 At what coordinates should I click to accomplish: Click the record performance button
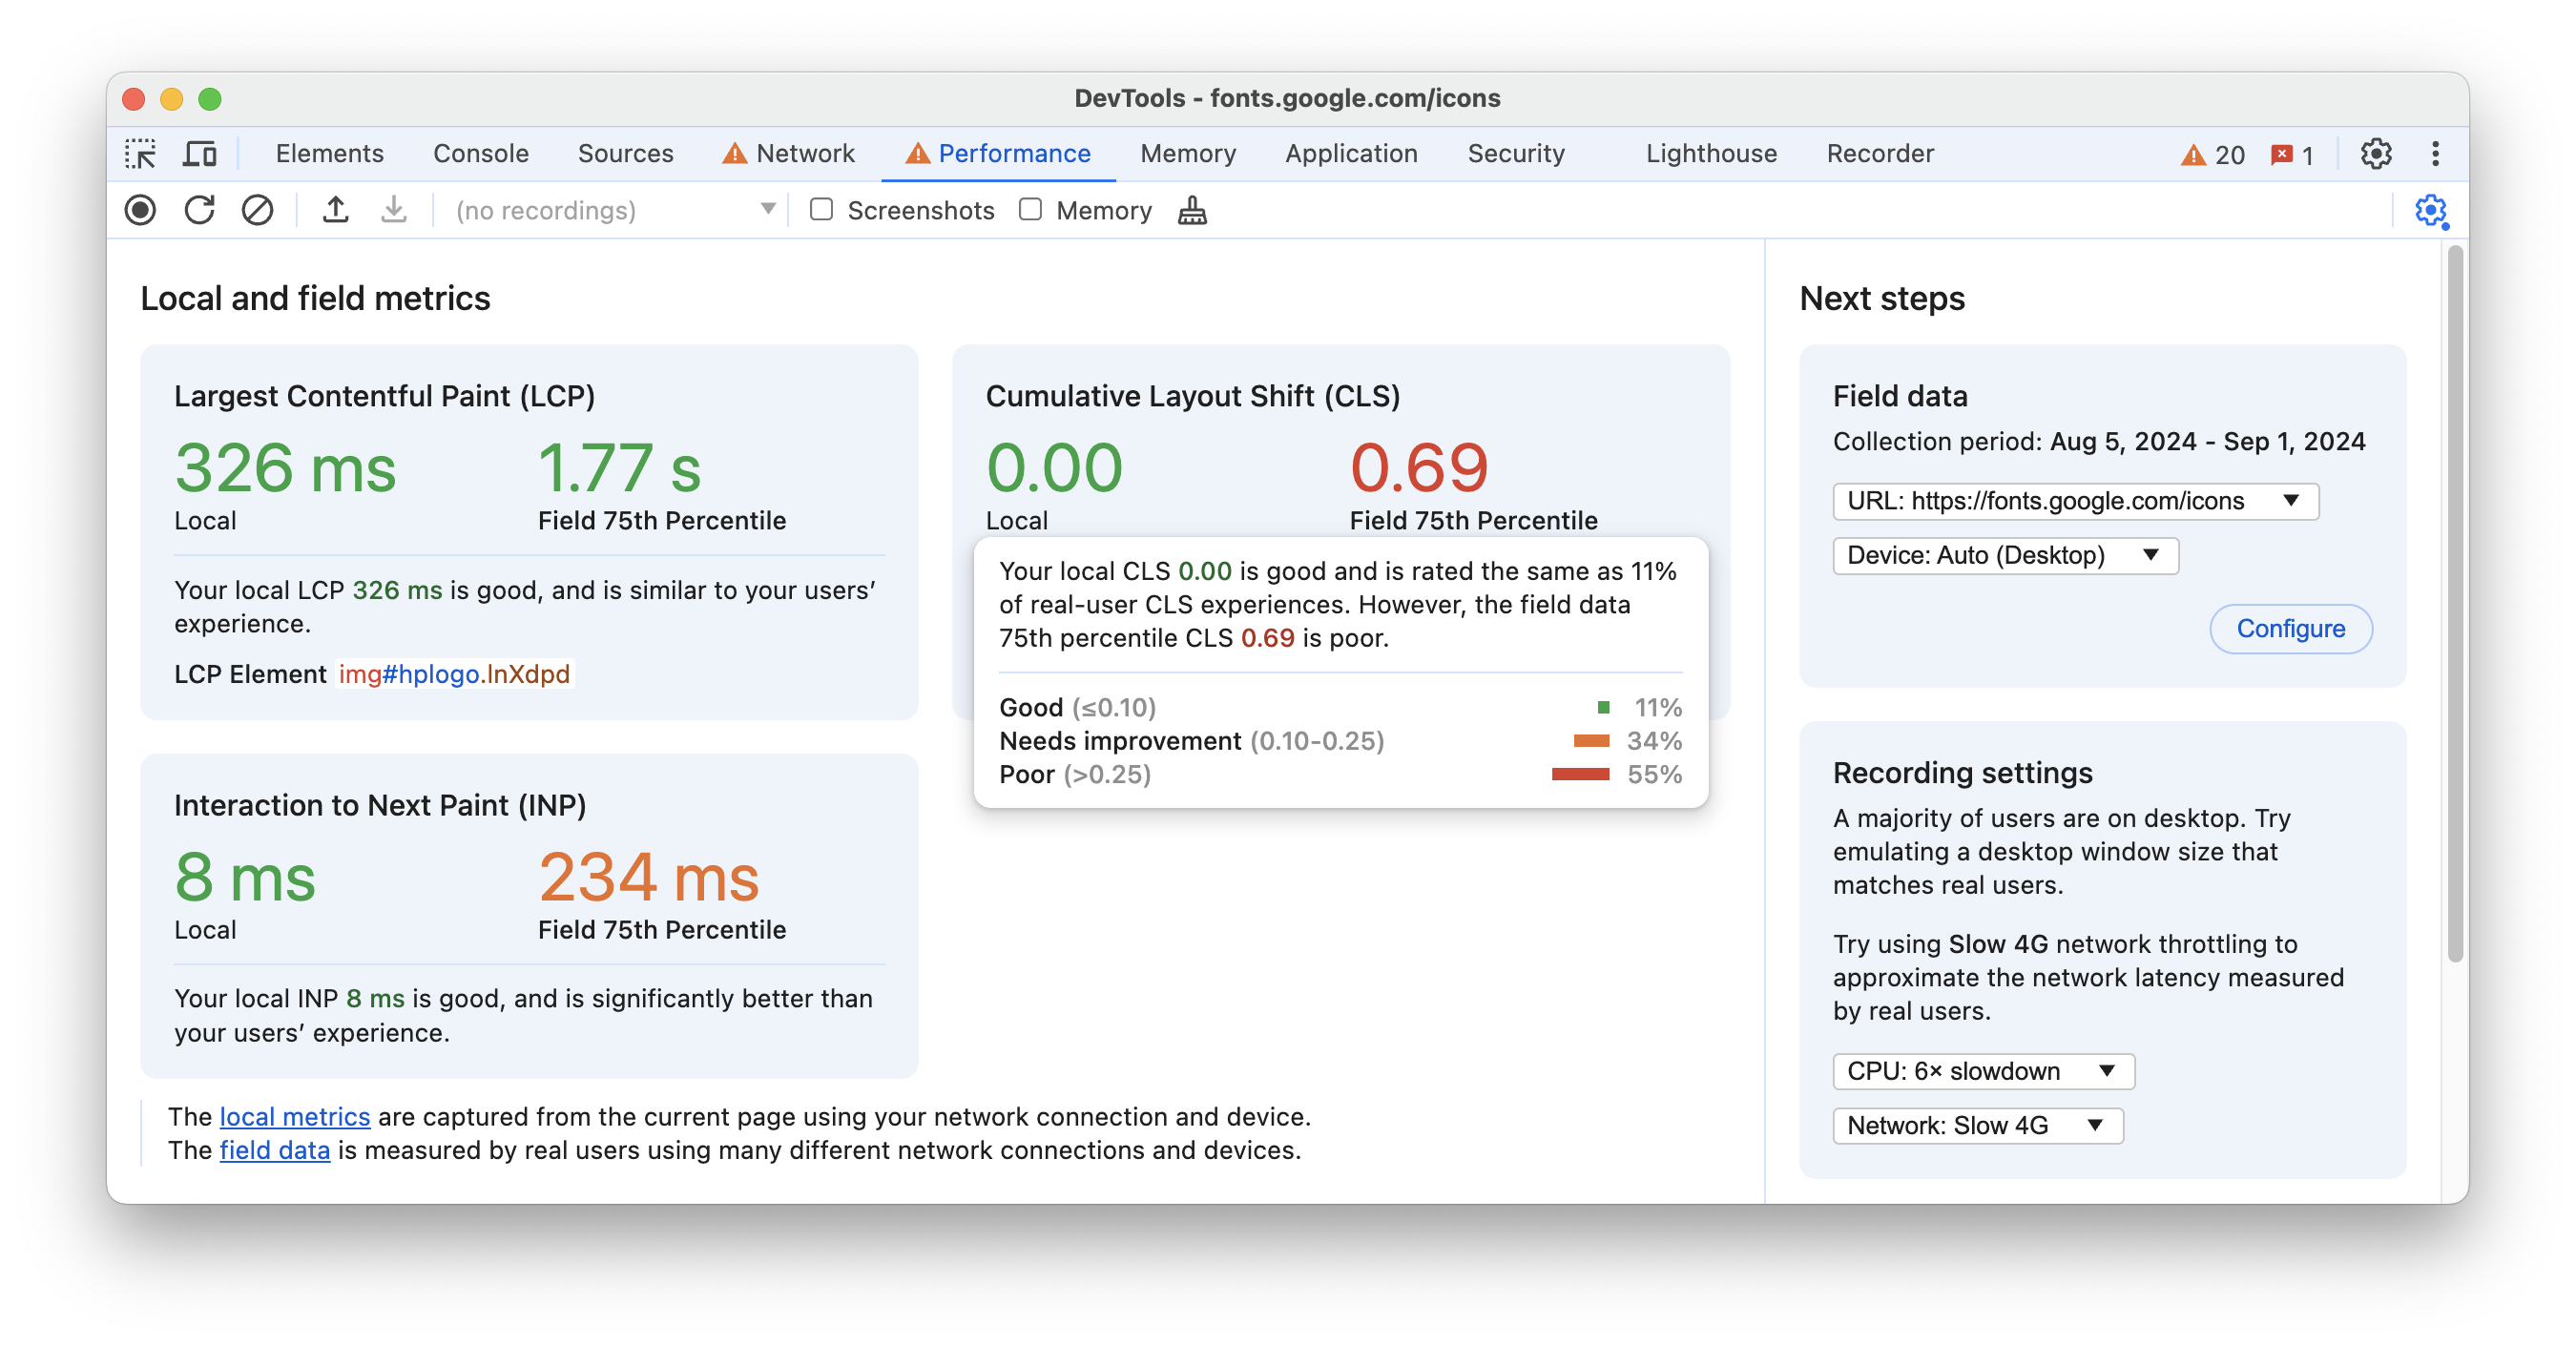pyautogui.click(x=141, y=210)
